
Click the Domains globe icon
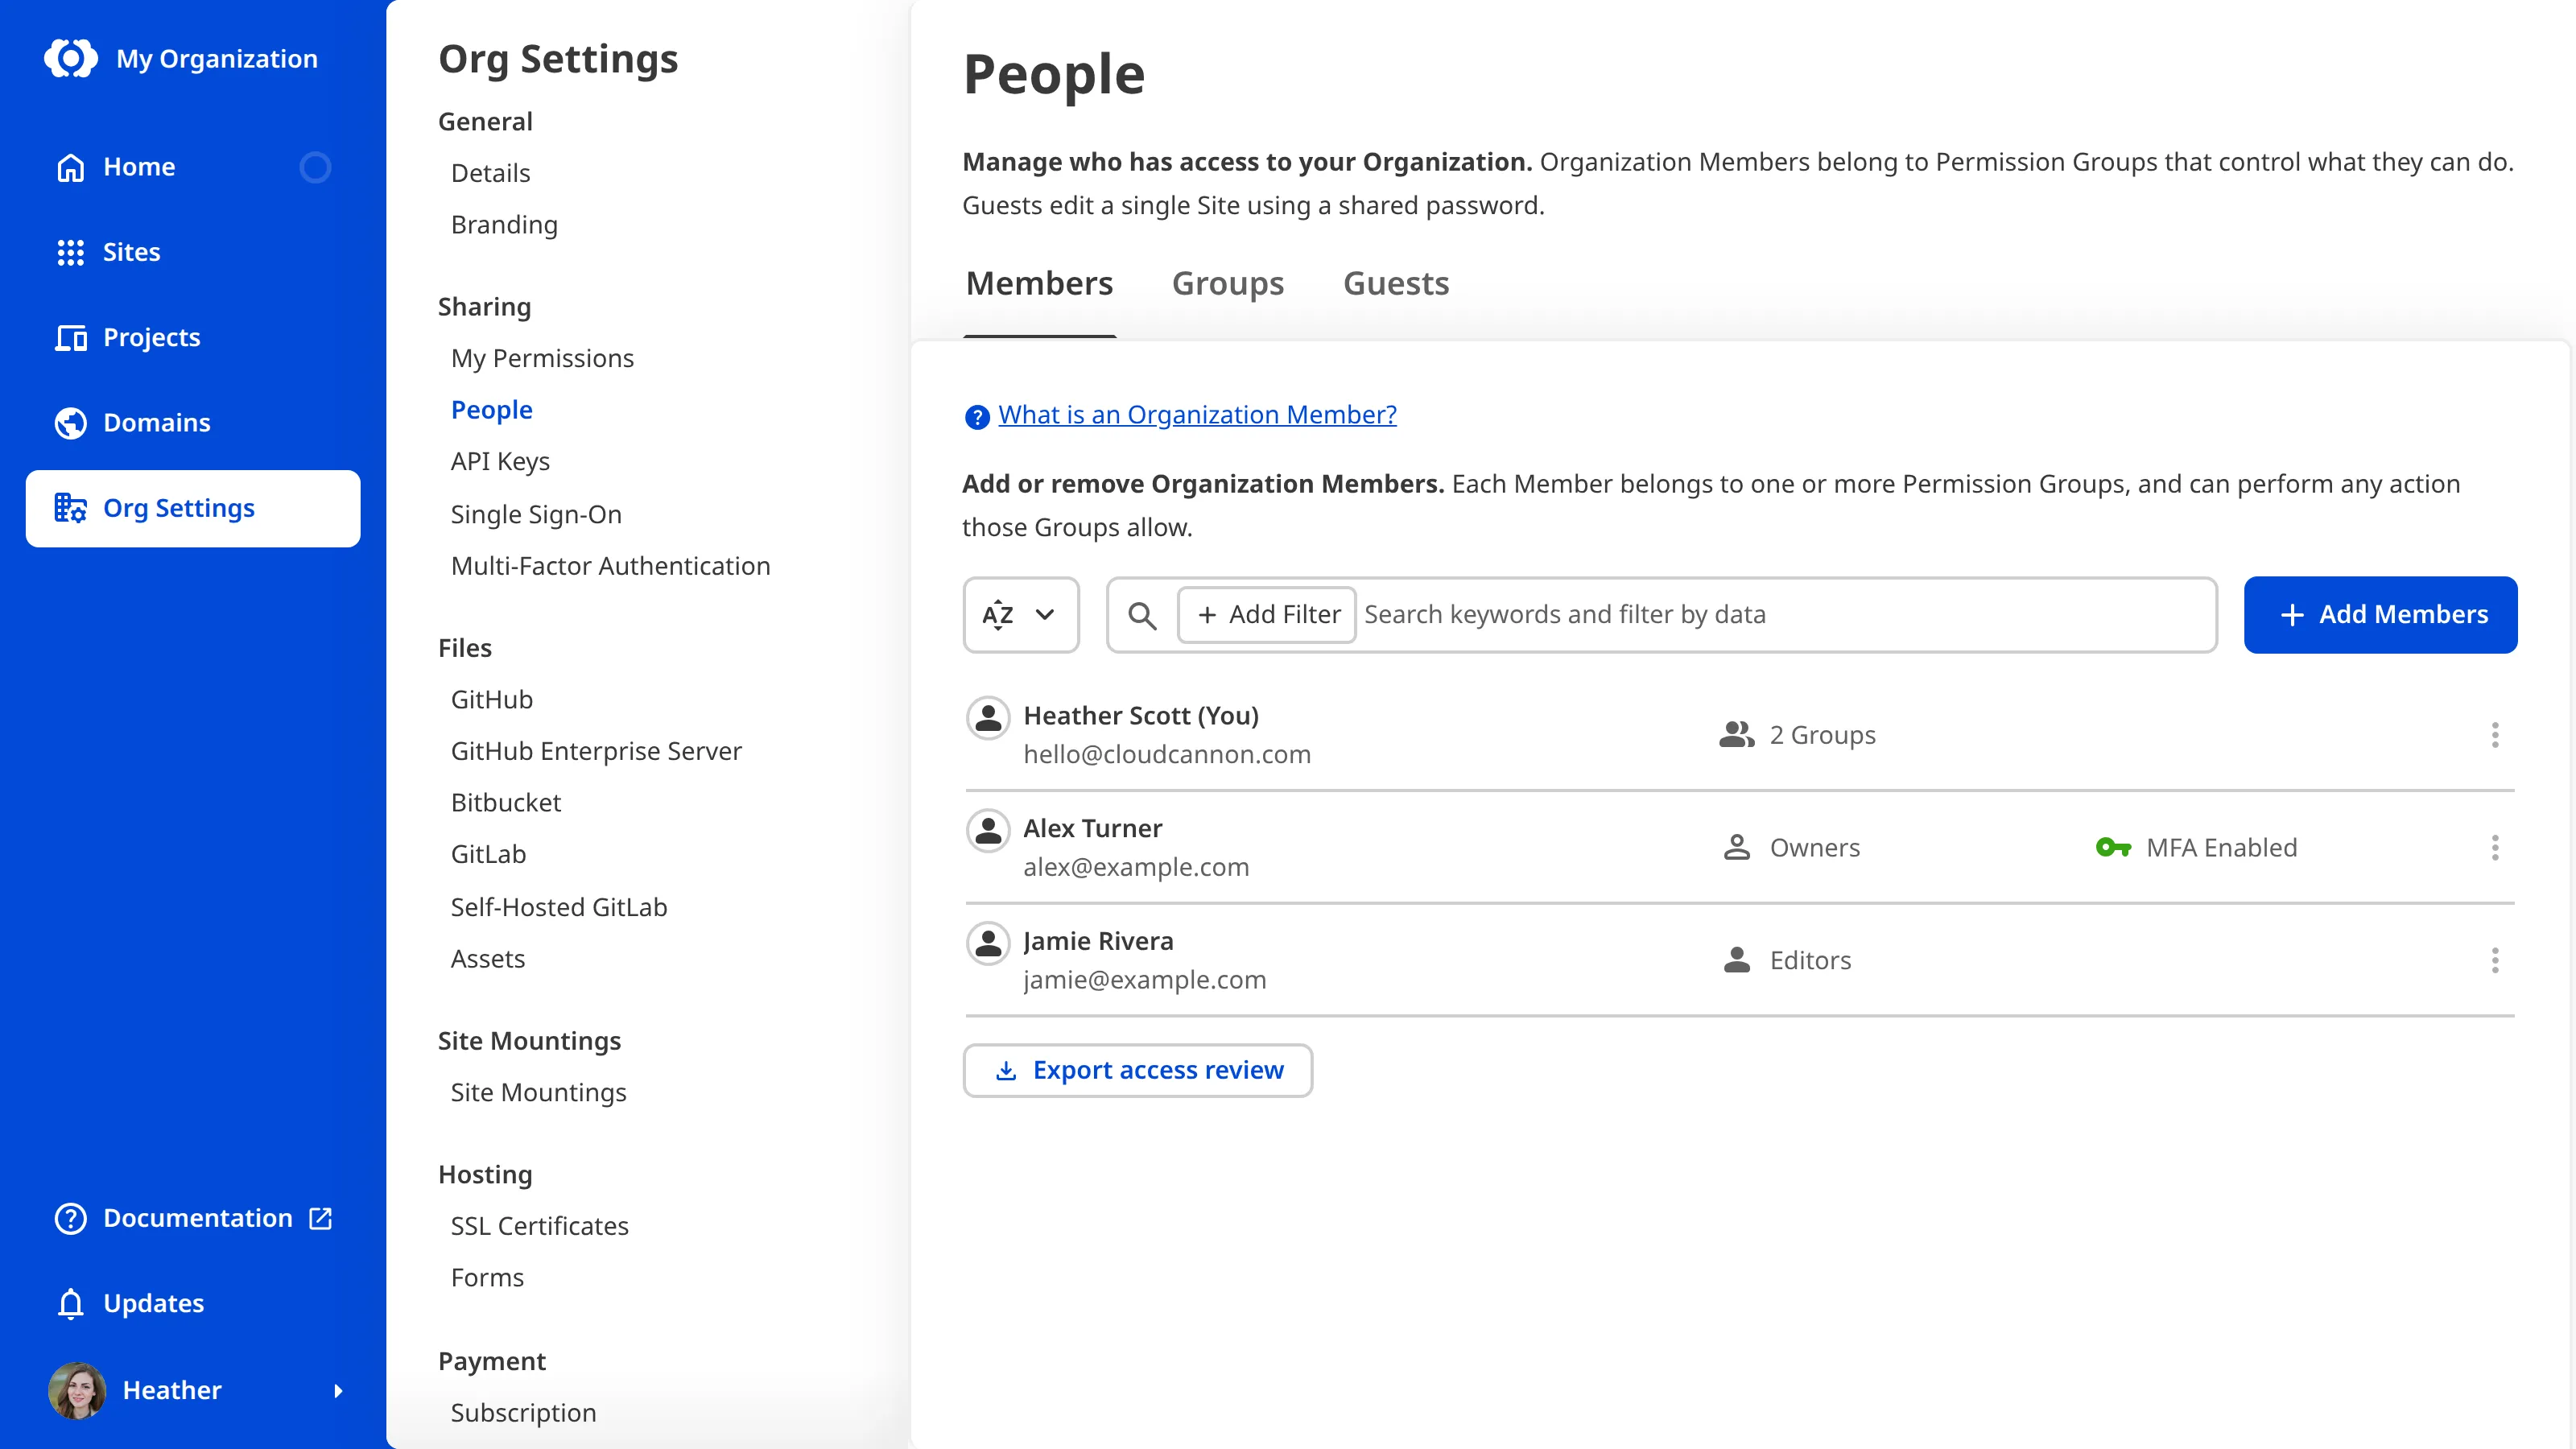point(70,423)
